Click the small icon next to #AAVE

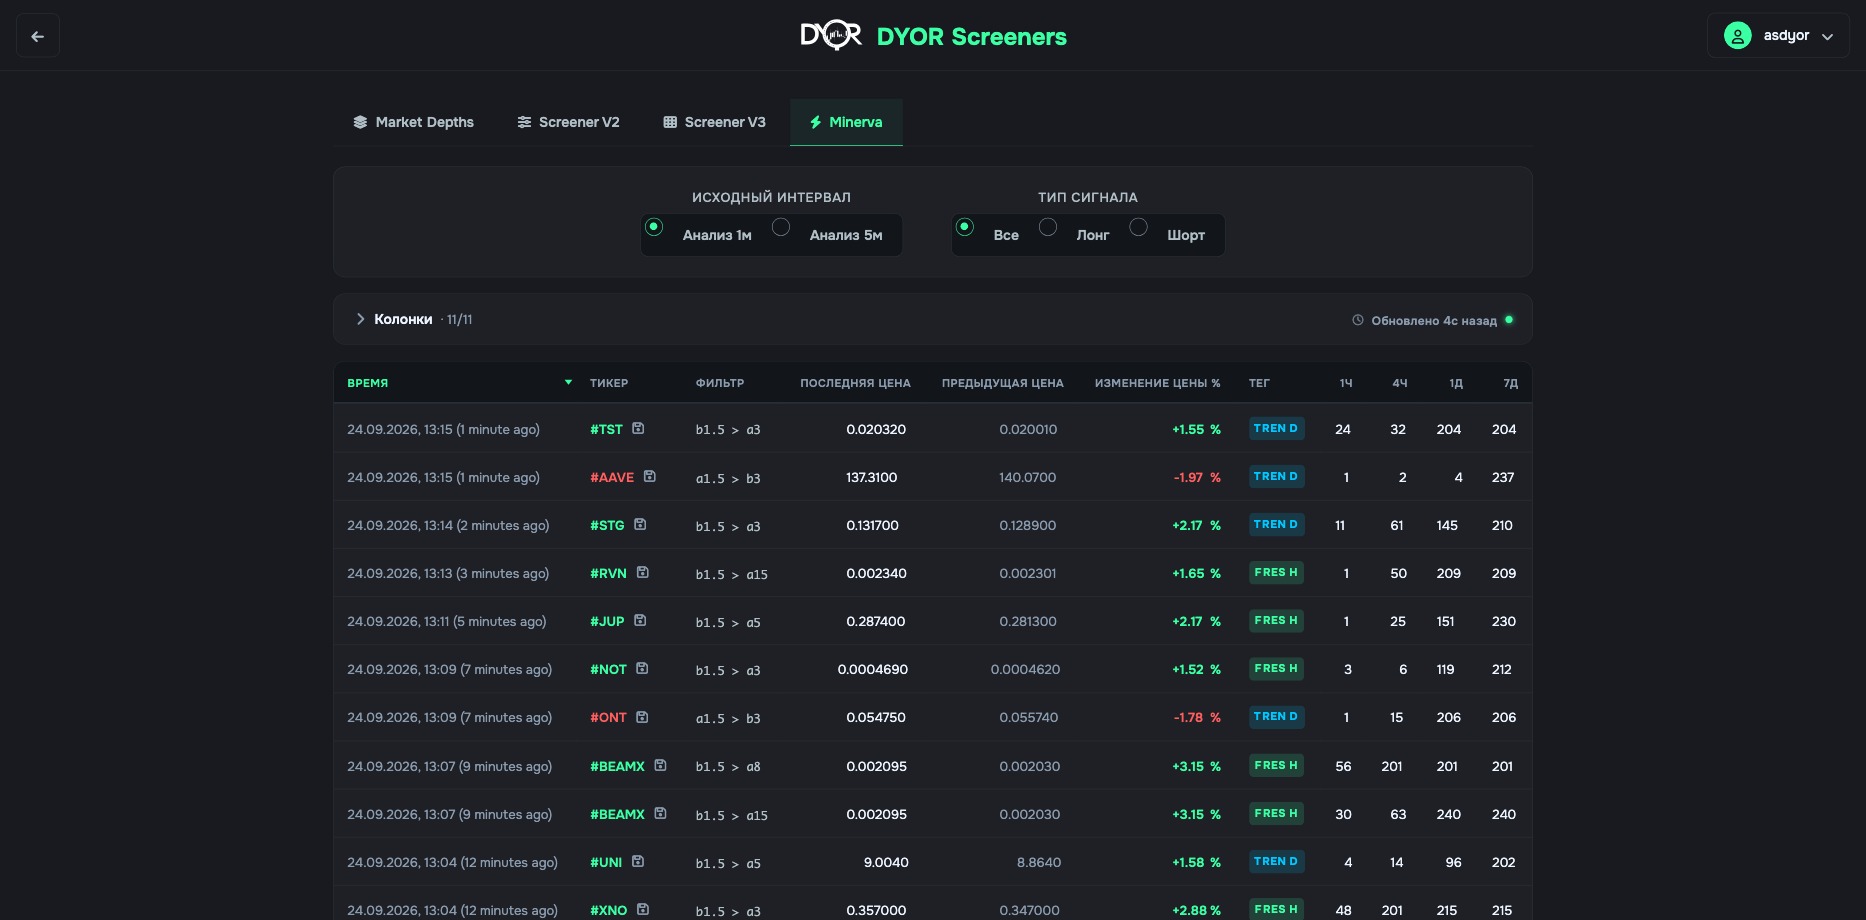(650, 476)
